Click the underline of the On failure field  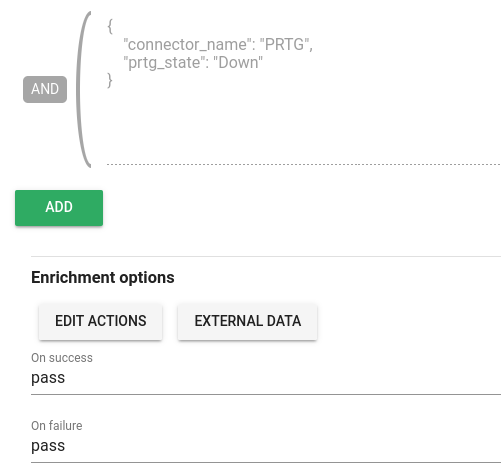[266, 462]
